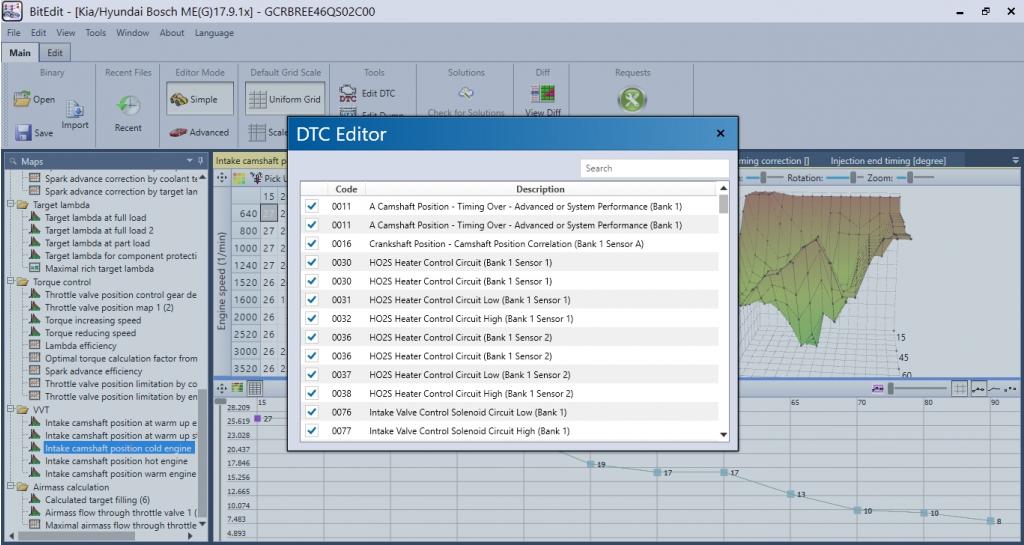This screenshot has width=1024, height=545.
Task: Select the line-only graph style icon
Action: point(994,388)
